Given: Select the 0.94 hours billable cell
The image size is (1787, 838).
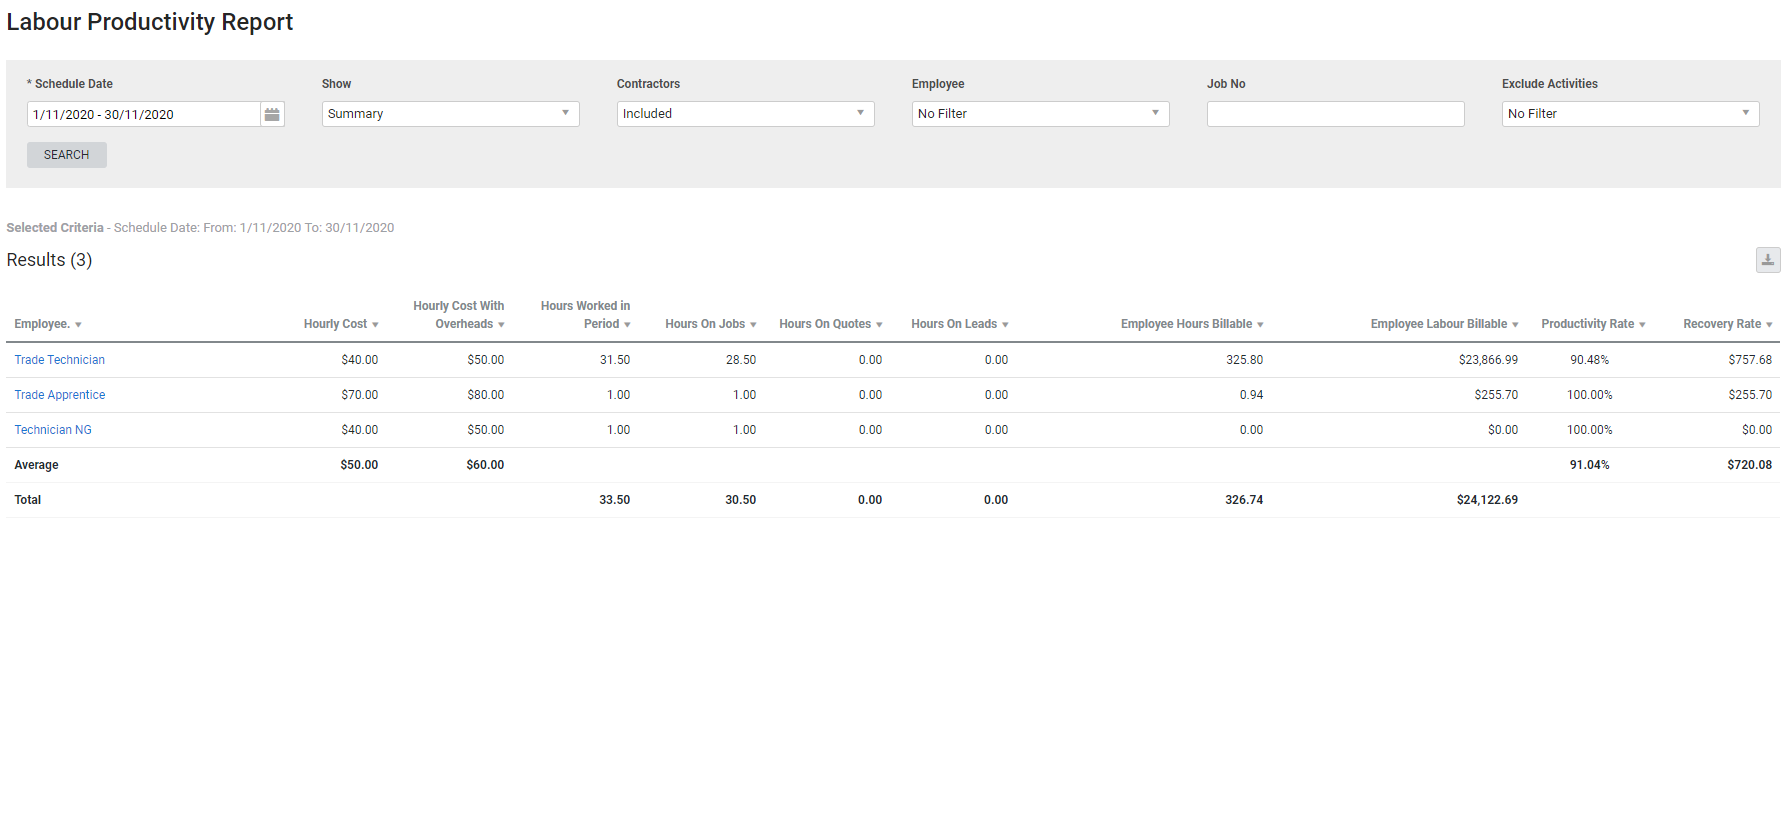Looking at the screenshot, I should click(1251, 395).
